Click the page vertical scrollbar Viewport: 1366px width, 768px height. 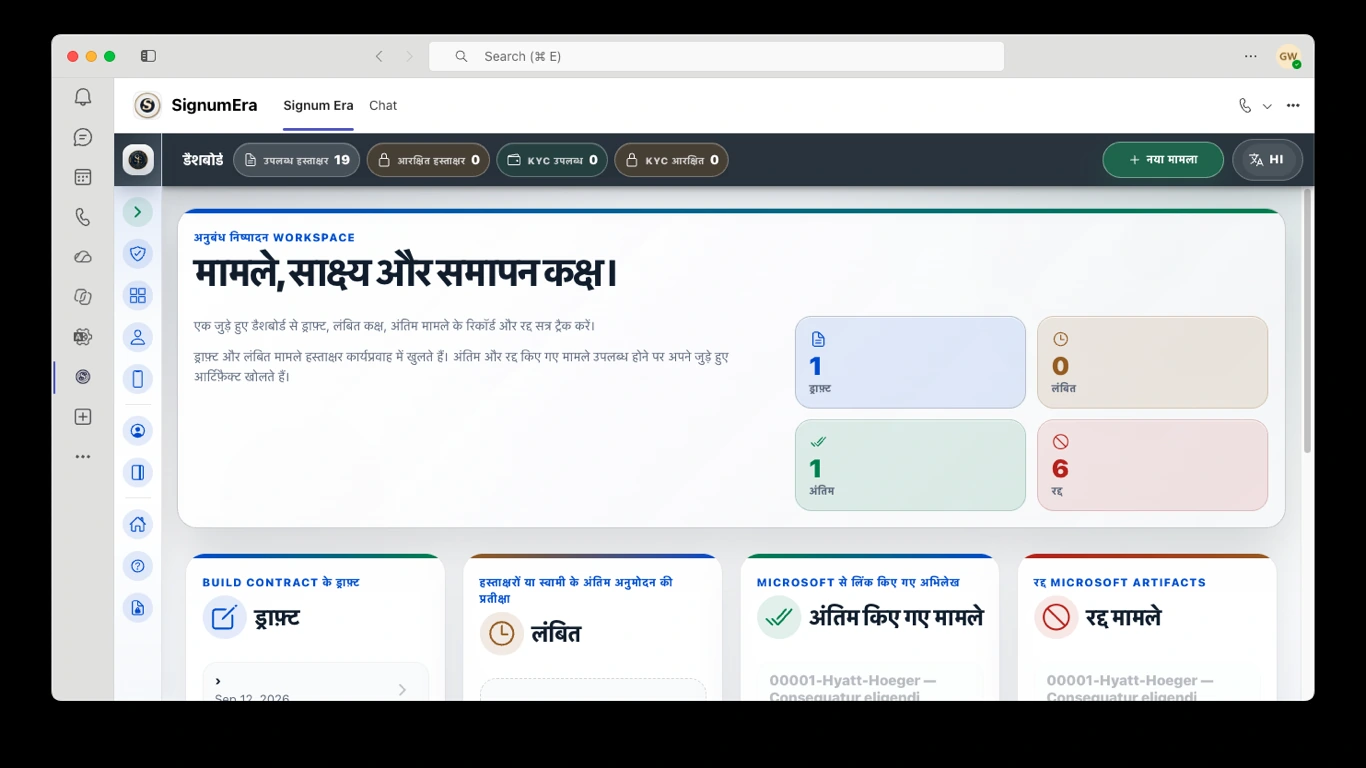click(1307, 320)
